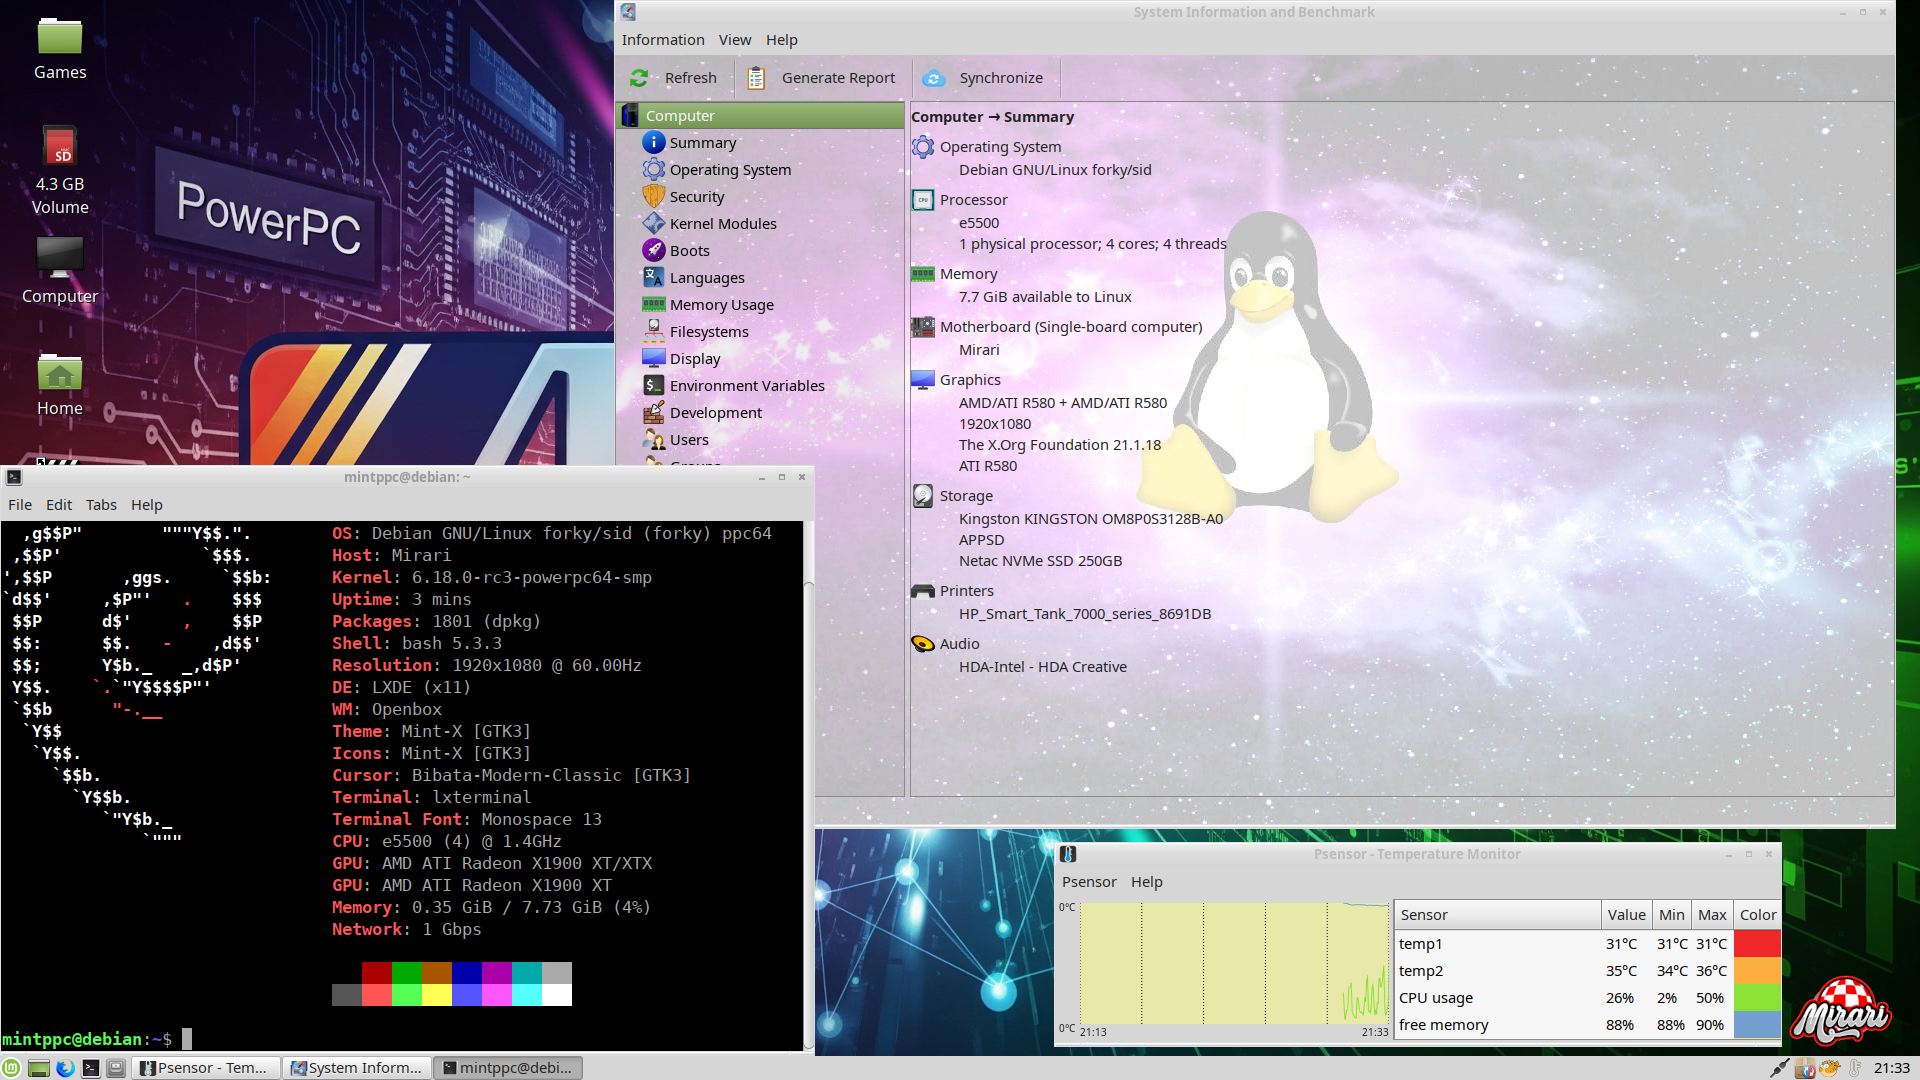Screen dimensions: 1920x1080
Task: Switch to System Inform... taskbar button
Action: coord(357,1068)
